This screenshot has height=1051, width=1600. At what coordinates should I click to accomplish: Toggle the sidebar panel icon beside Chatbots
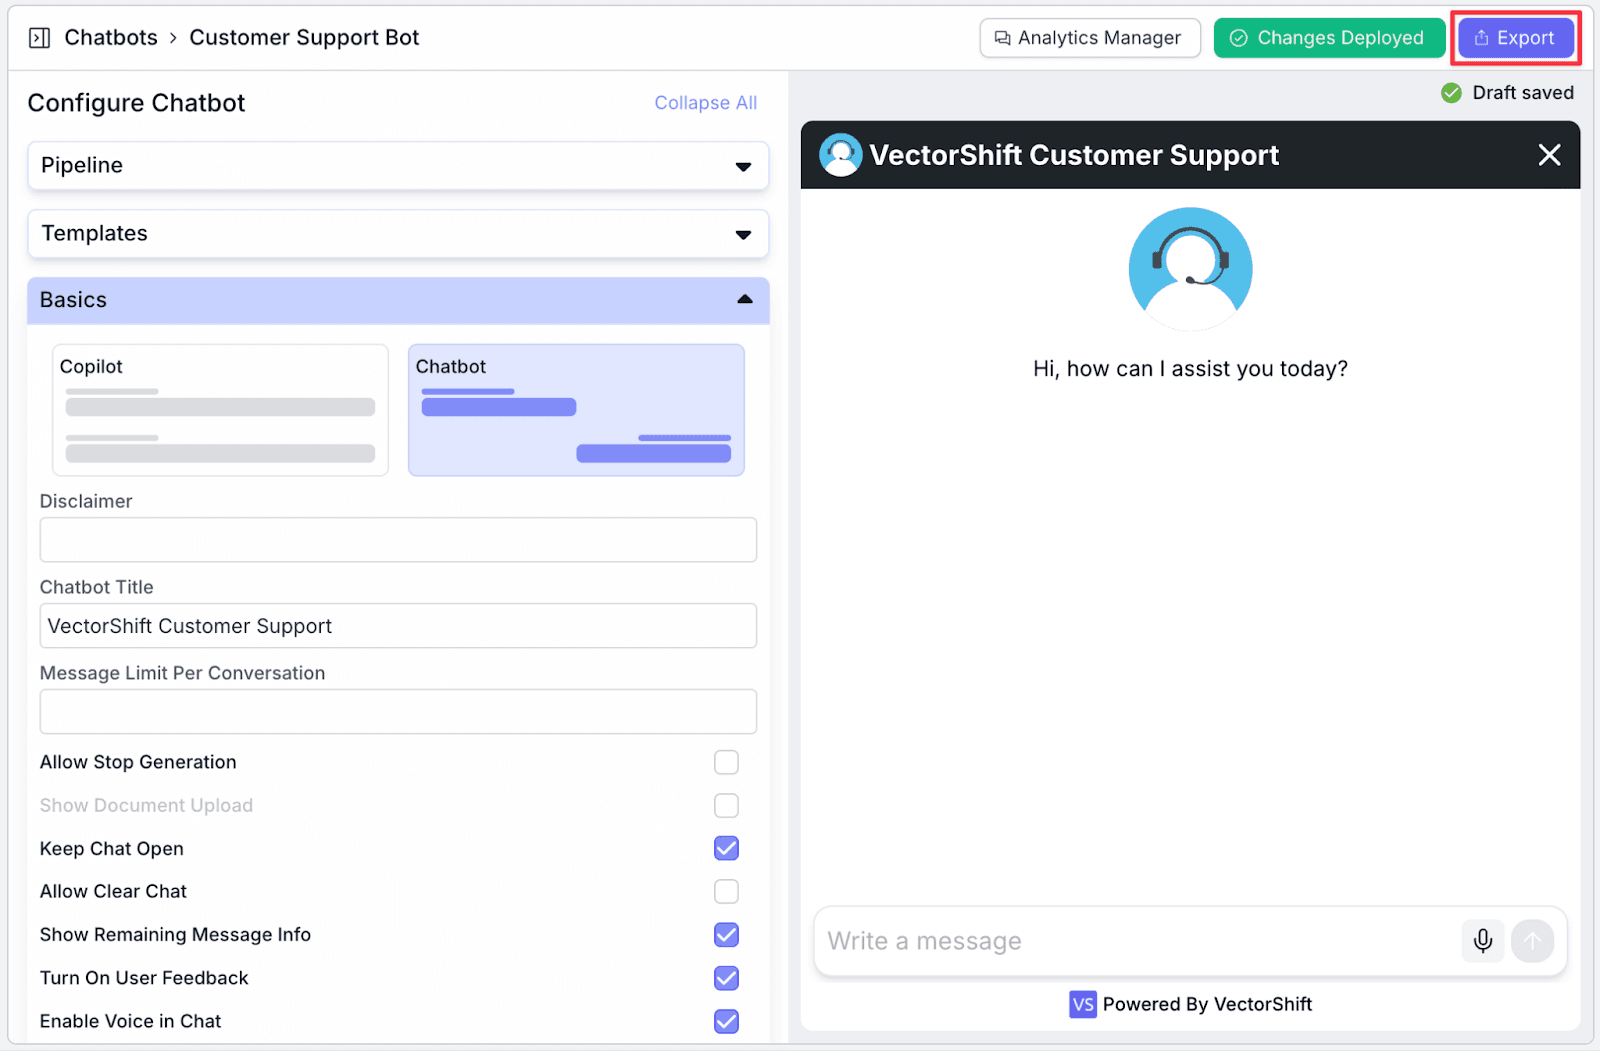point(40,38)
